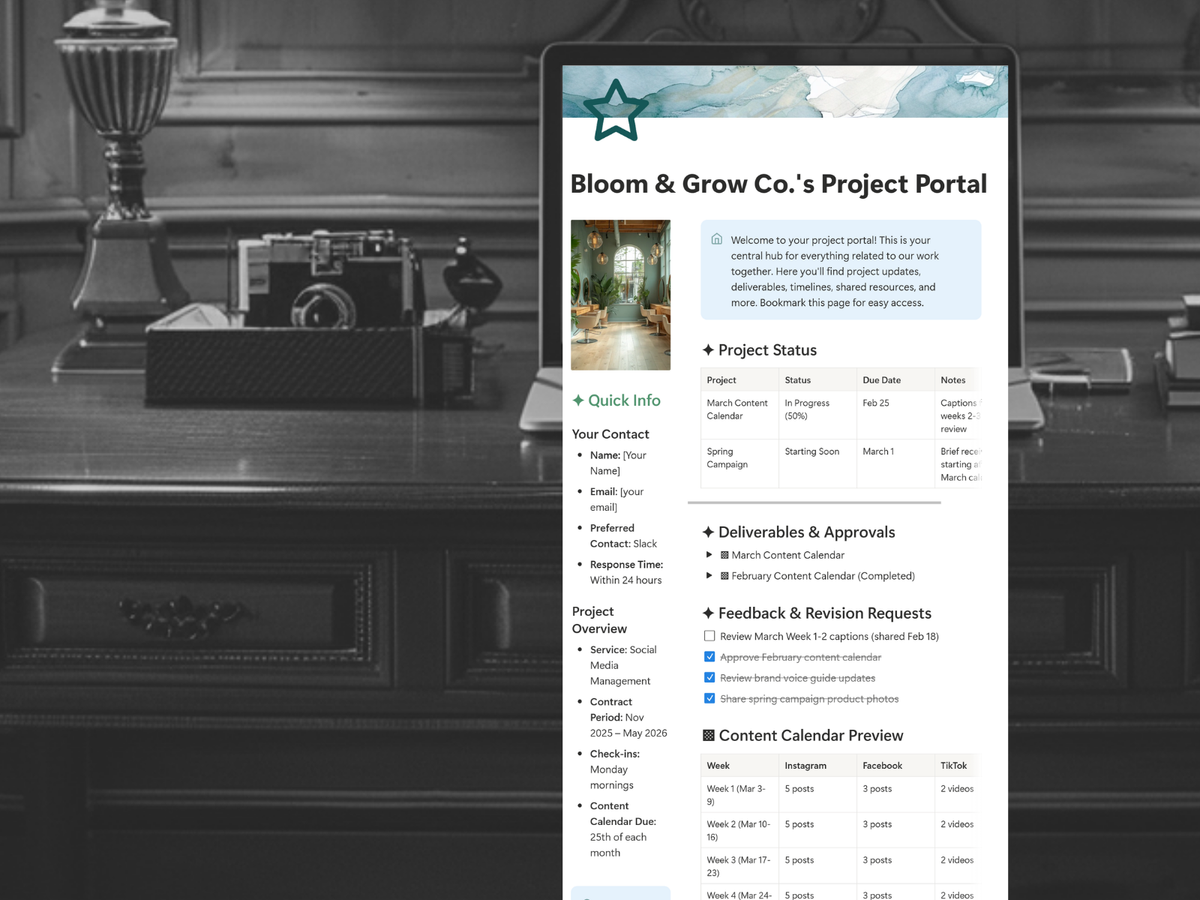Image resolution: width=1200 pixels, height=900 pixels.
Task: Check the Review March Week 1-2 captions box
Action: coord(709,636)
